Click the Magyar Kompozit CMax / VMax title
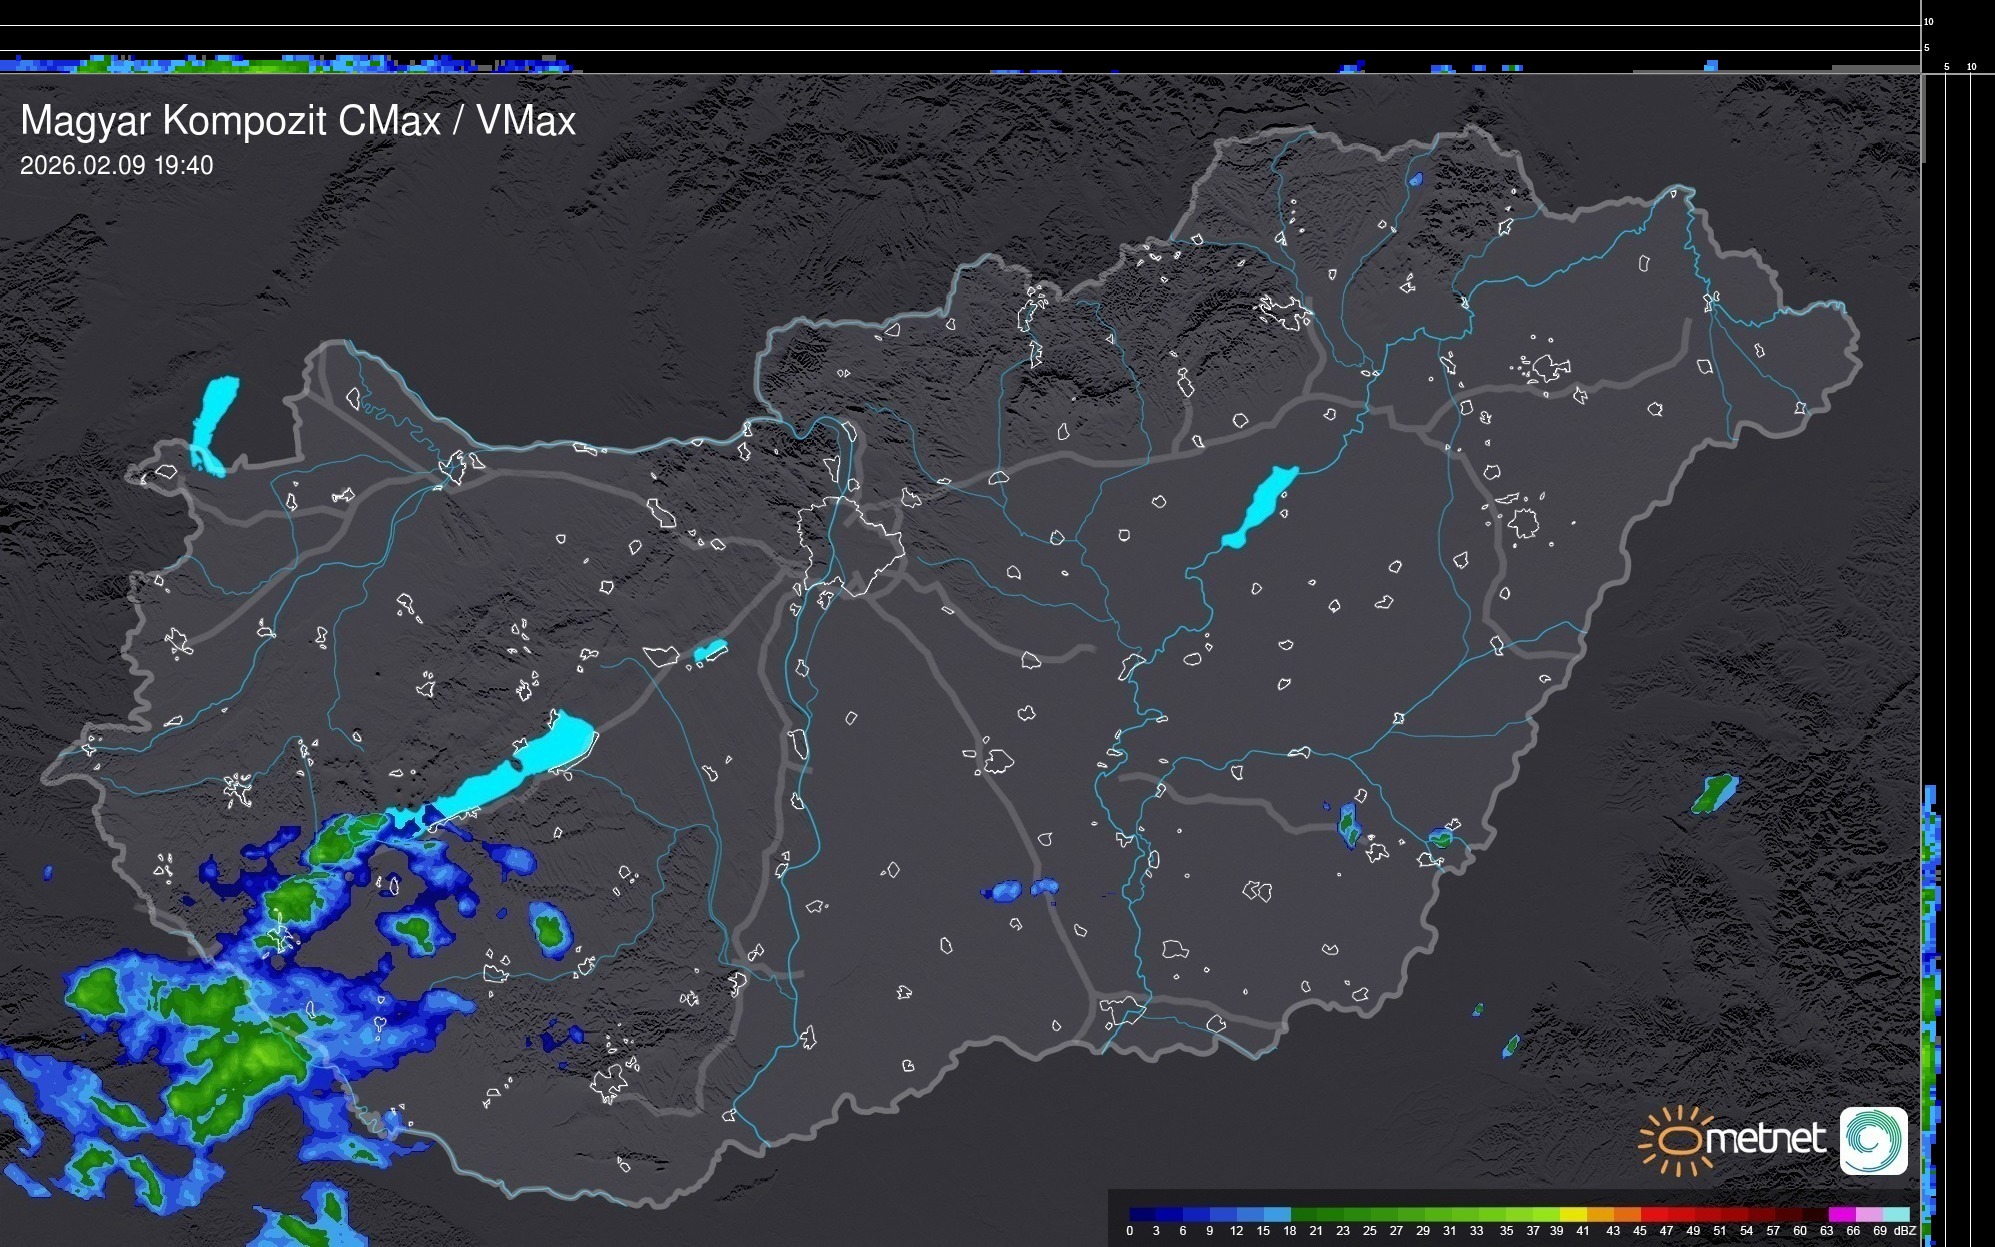 (298, 121)
